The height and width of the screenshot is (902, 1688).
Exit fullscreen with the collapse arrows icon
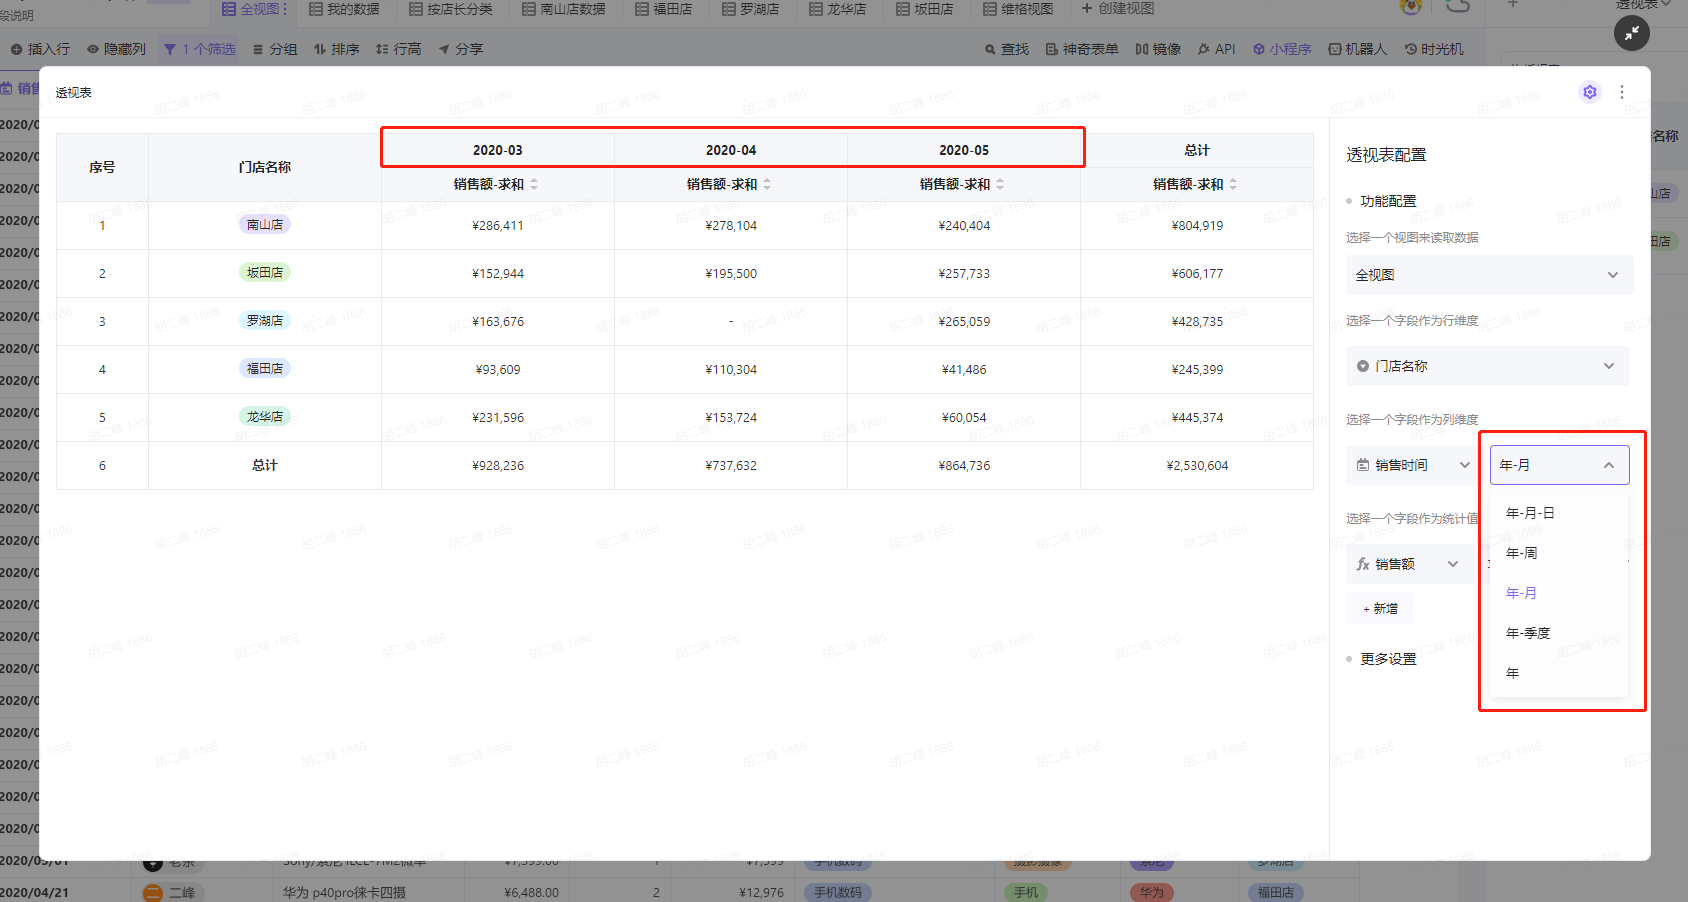1631,33
